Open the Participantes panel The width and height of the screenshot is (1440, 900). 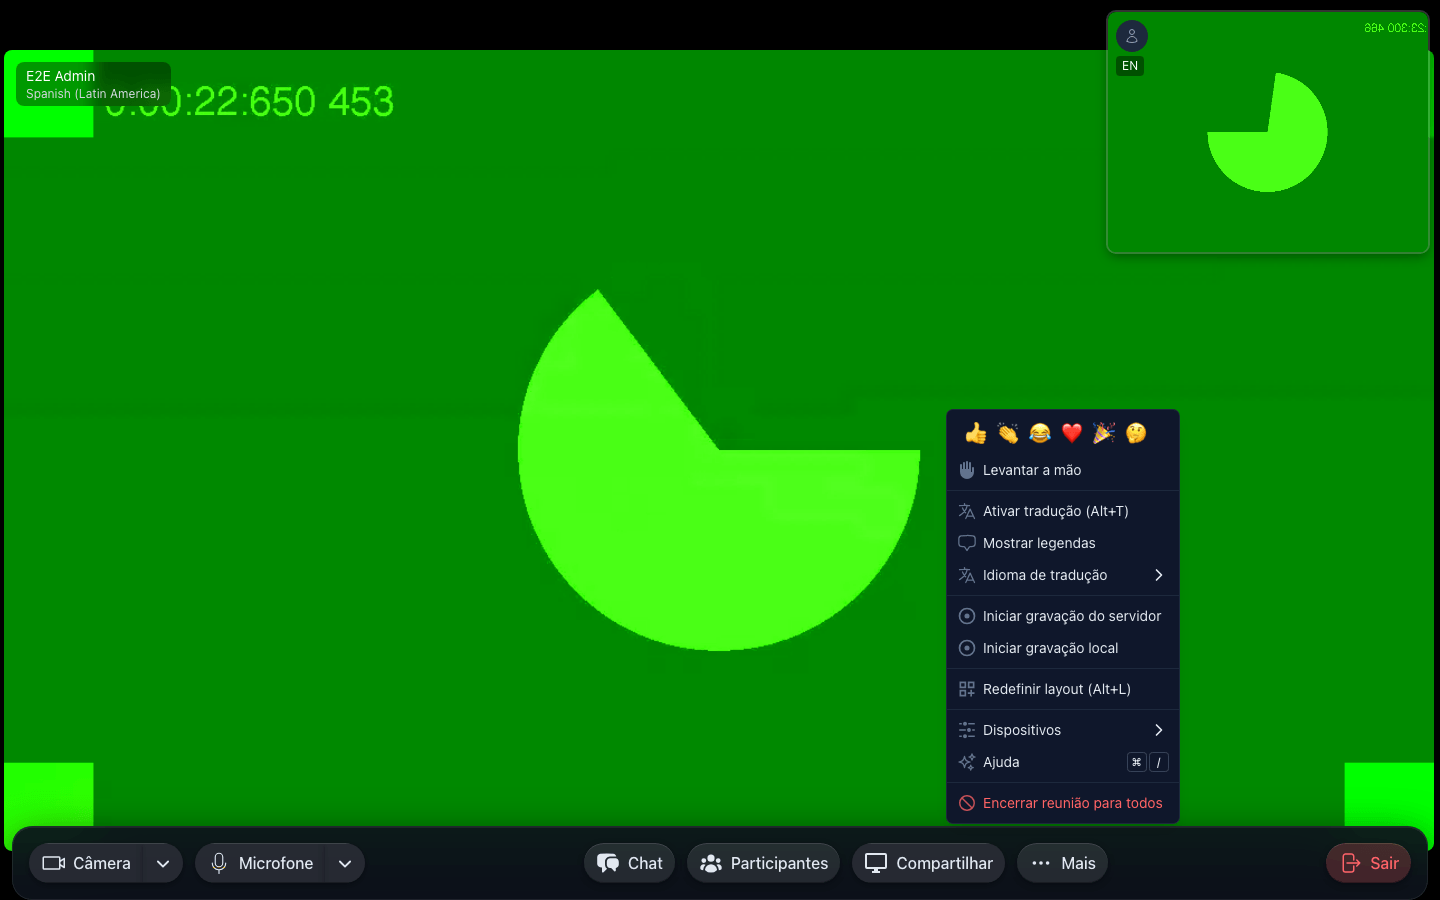coord(764,863)
